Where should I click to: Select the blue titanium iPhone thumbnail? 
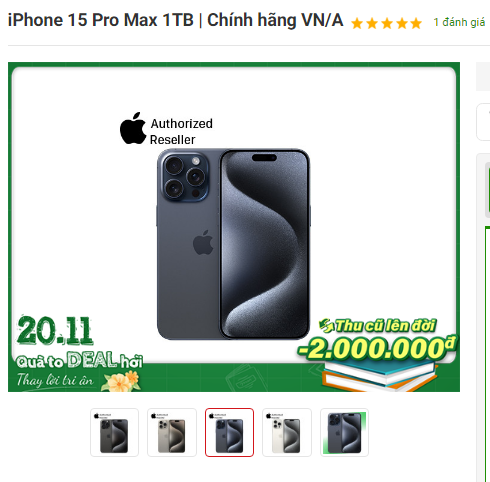pyautogui.click(x=229, y=432)
